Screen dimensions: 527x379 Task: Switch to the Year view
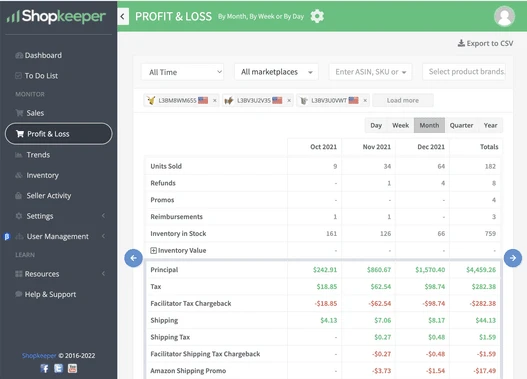click(x=490, y=125)
